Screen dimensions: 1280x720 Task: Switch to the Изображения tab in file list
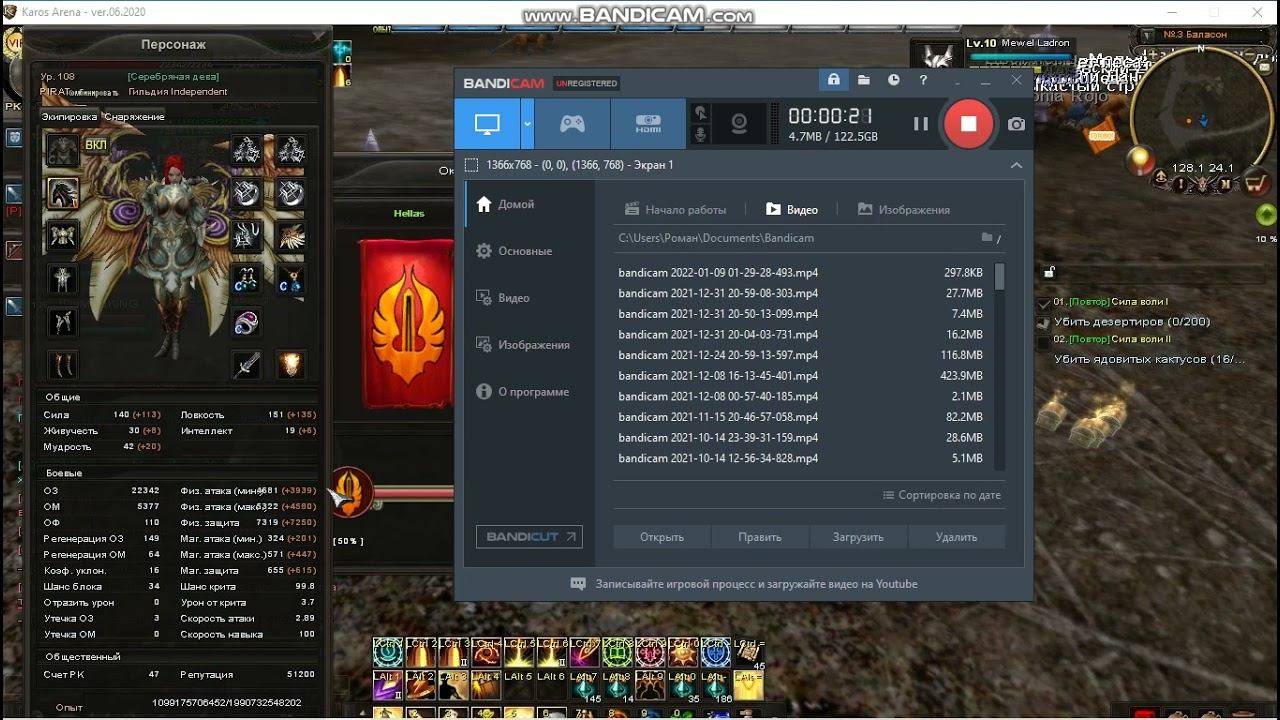click(904, 210)
